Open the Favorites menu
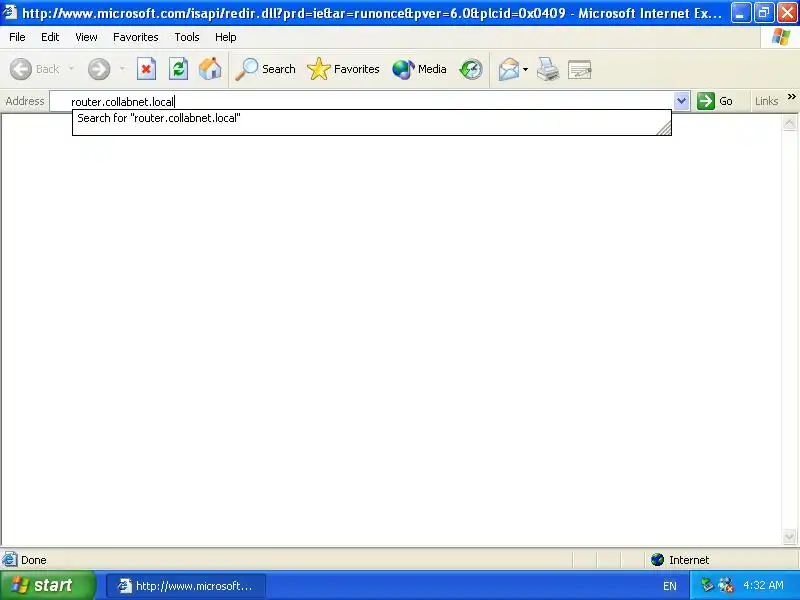This screenshot has height=600, width=800. click(x=136, y=37)
